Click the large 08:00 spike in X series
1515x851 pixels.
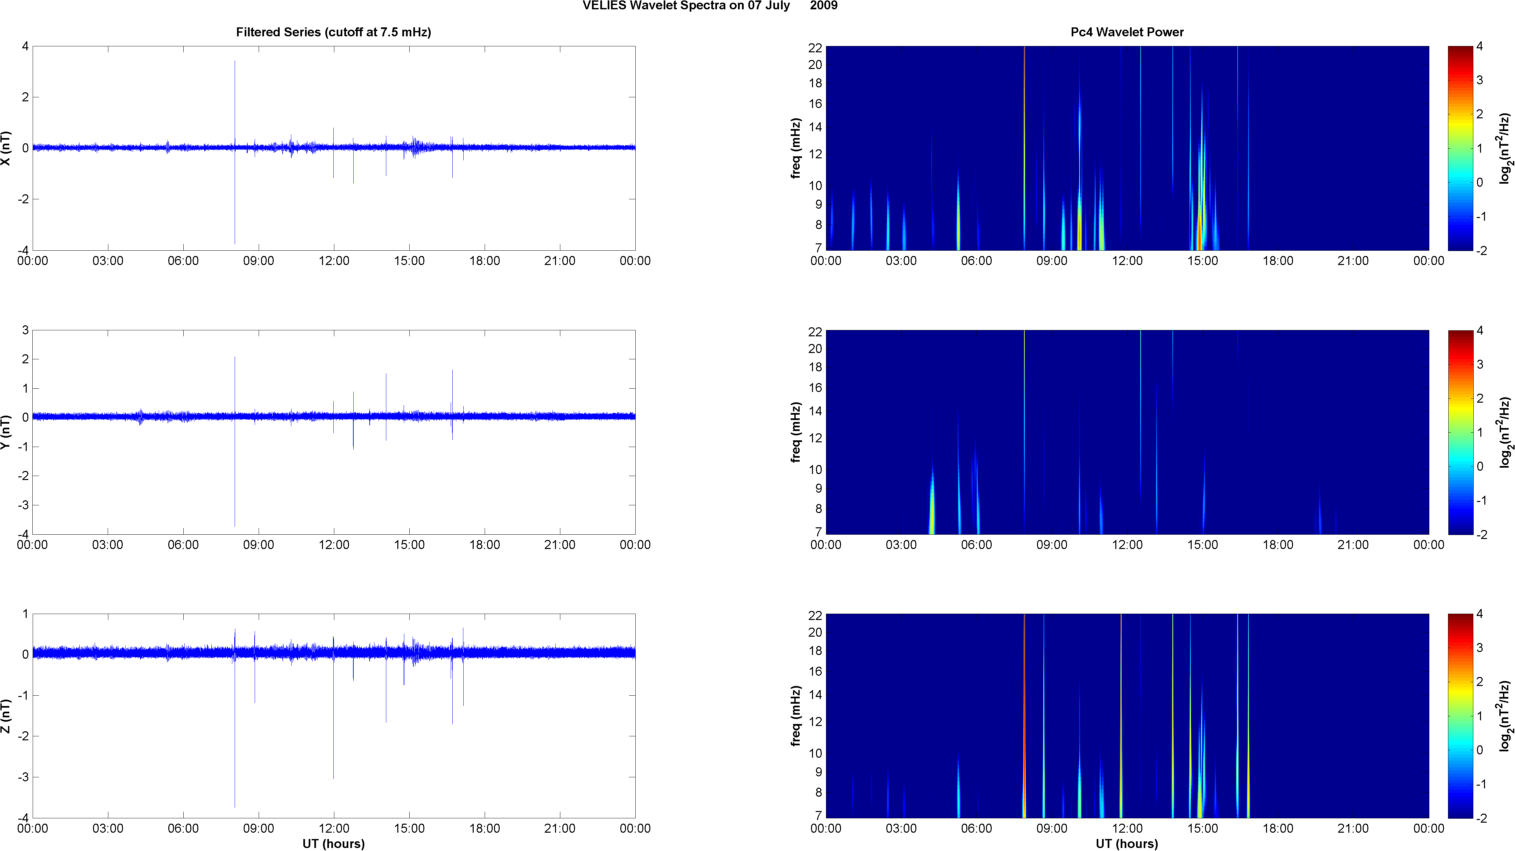click(235, 100)
